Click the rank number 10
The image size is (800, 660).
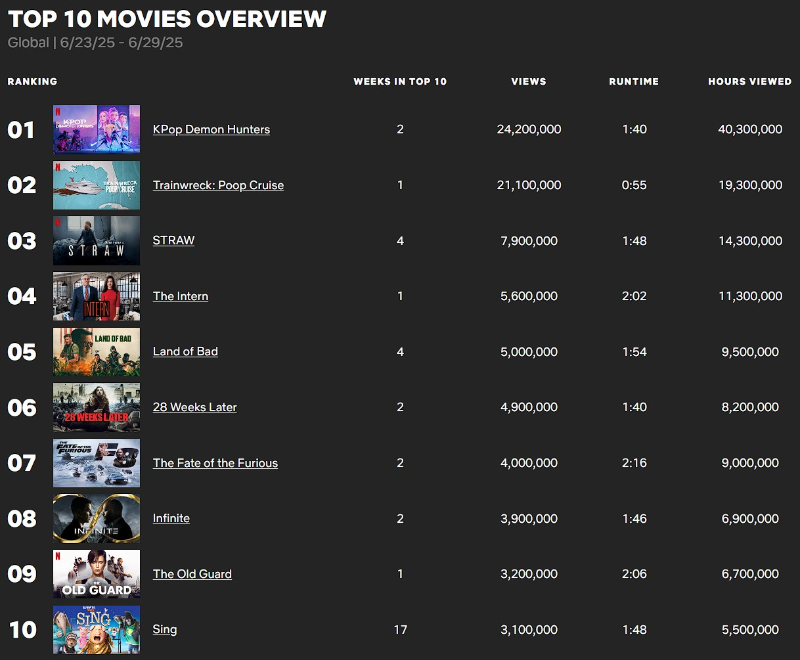23,630
